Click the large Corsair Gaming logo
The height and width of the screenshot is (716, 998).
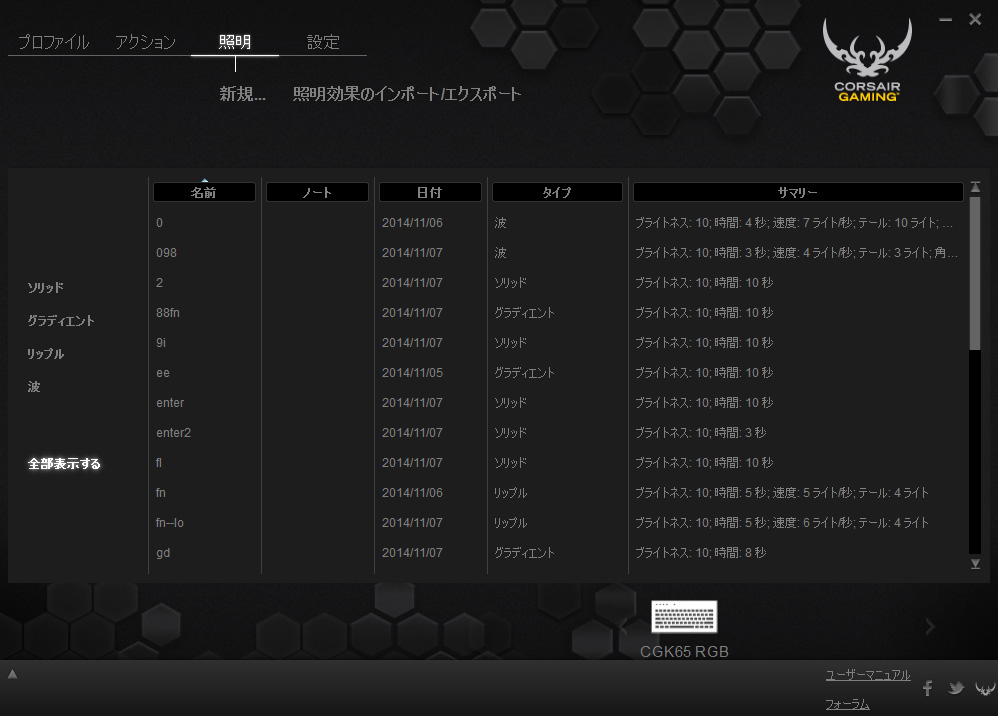point(867,60)
